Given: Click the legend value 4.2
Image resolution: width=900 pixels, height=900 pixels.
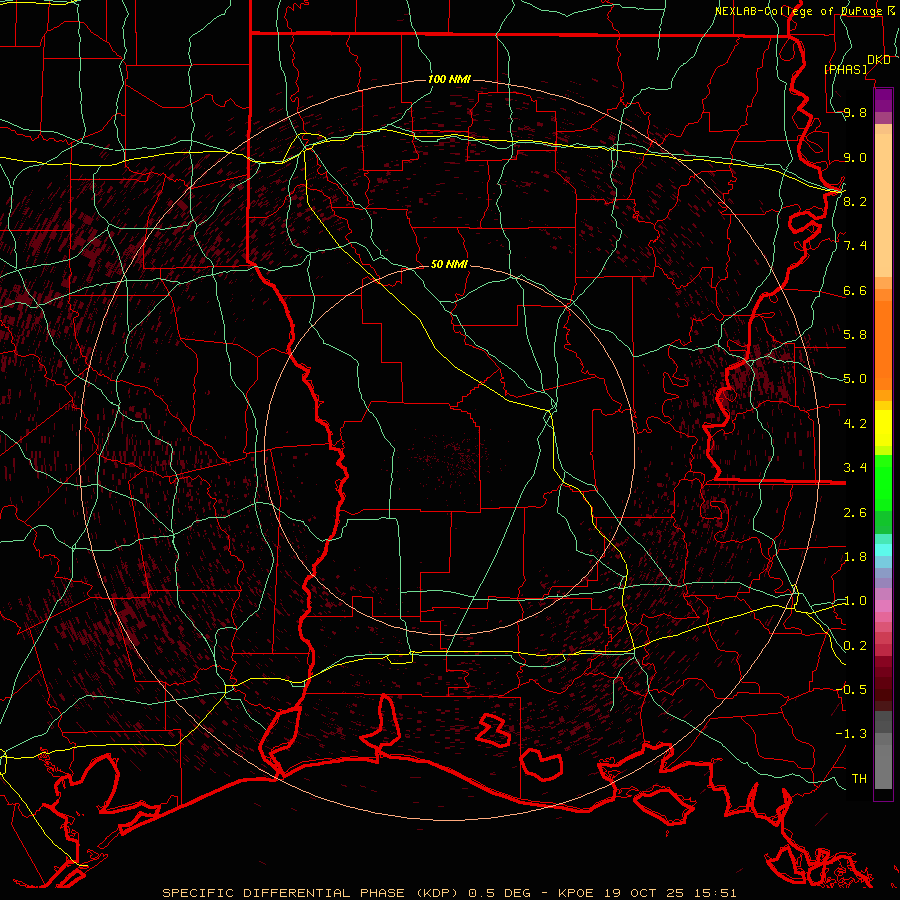Looking at the screenshot, I should tap(855, 424).
